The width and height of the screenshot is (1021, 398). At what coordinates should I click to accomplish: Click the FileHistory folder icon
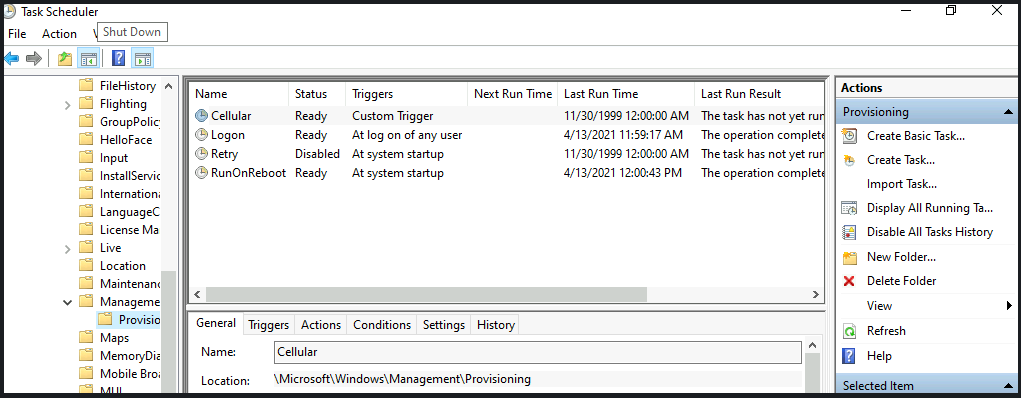86,85
